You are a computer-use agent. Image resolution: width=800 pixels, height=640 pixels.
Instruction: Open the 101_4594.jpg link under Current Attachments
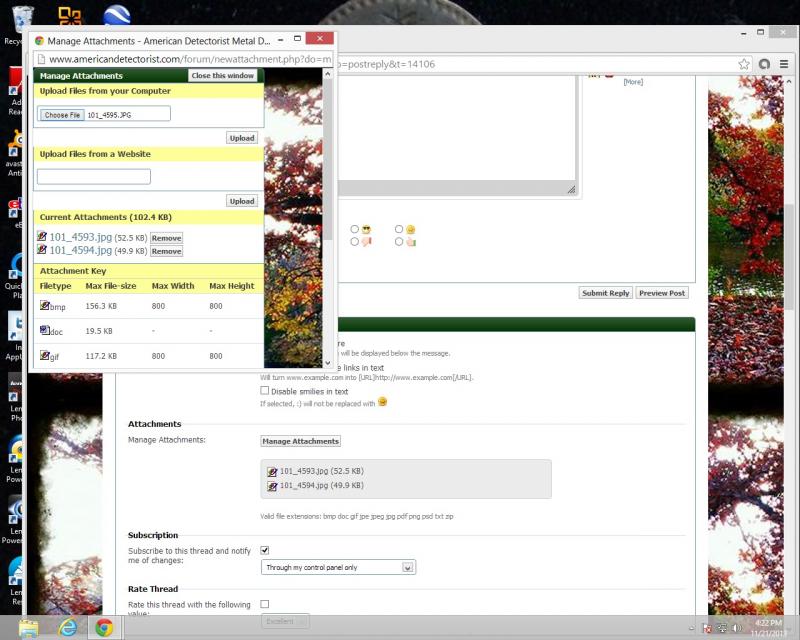(x=81, y=250)
